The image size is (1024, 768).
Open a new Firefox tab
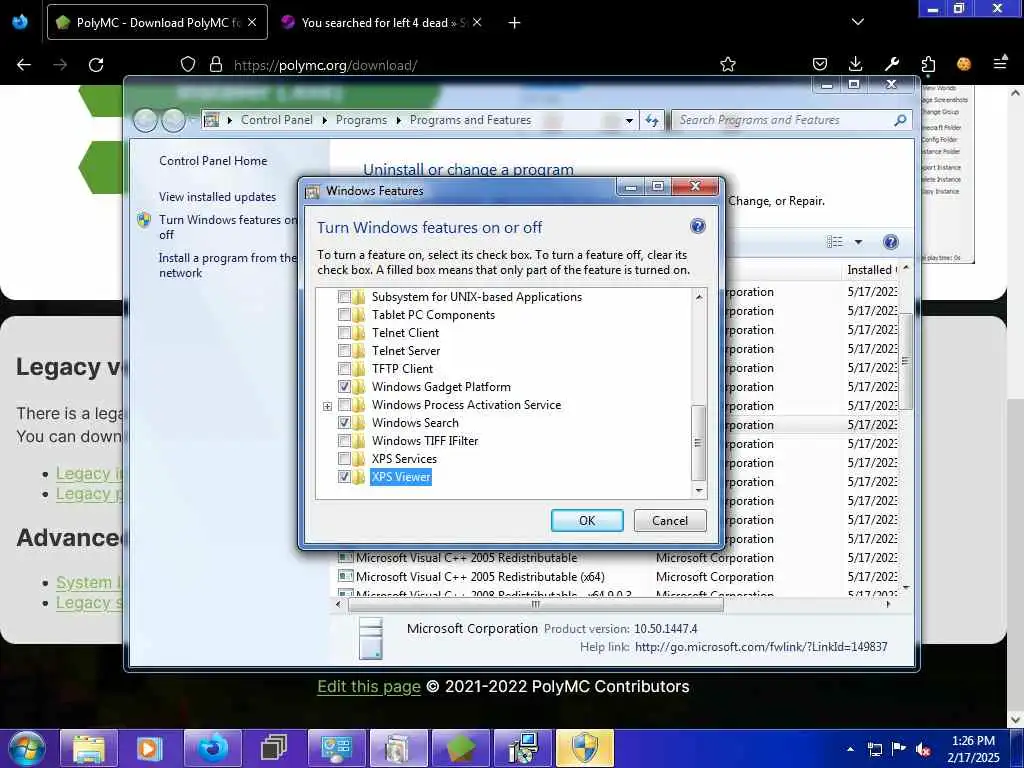click(x=515, y=23)
